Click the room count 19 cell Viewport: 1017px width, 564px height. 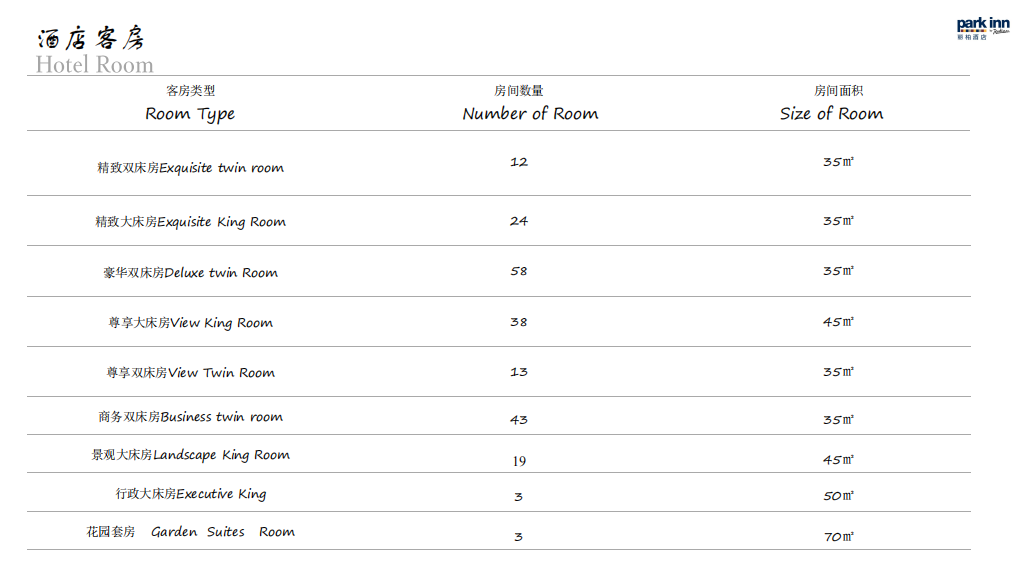point(519,461)
